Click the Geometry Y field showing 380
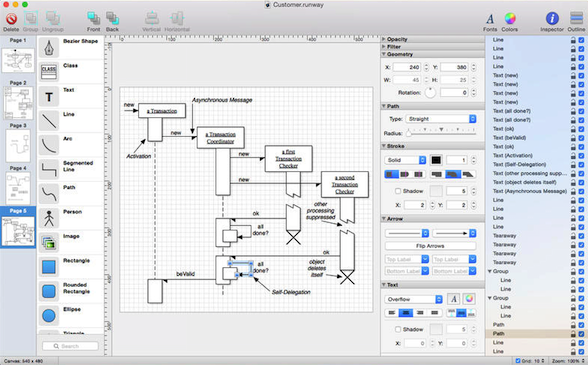Viewport: 588px width, 365px height. coord(454,68)
